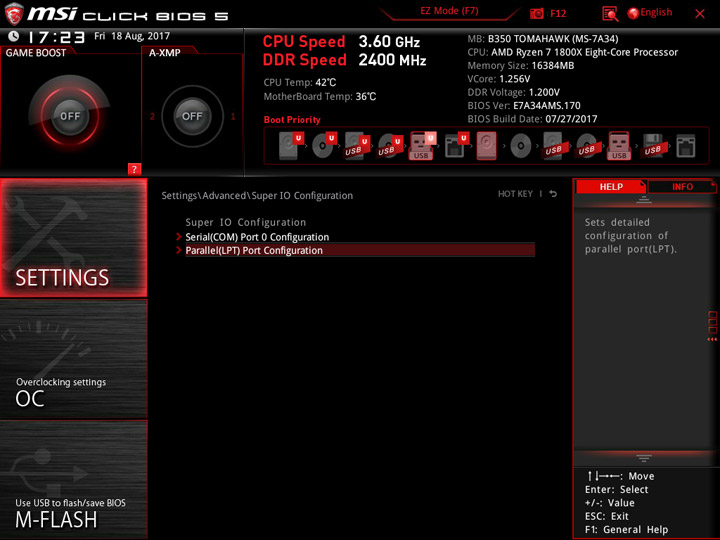Open the OC overclocking settings tile
This screenshot has width=720, height=540.
pyautogui.click(x=74, y=359)
